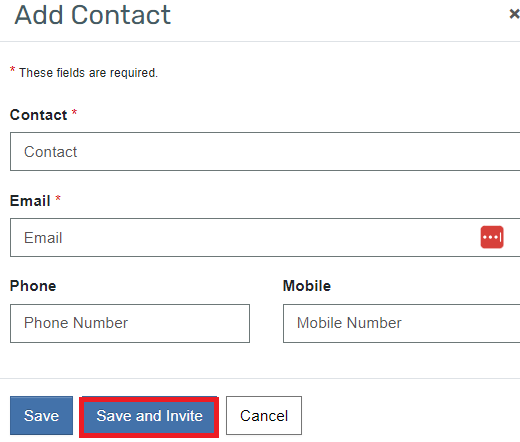Open the password manager icon in Email field
The image size is (520, 442).
[x=492, y=237]
